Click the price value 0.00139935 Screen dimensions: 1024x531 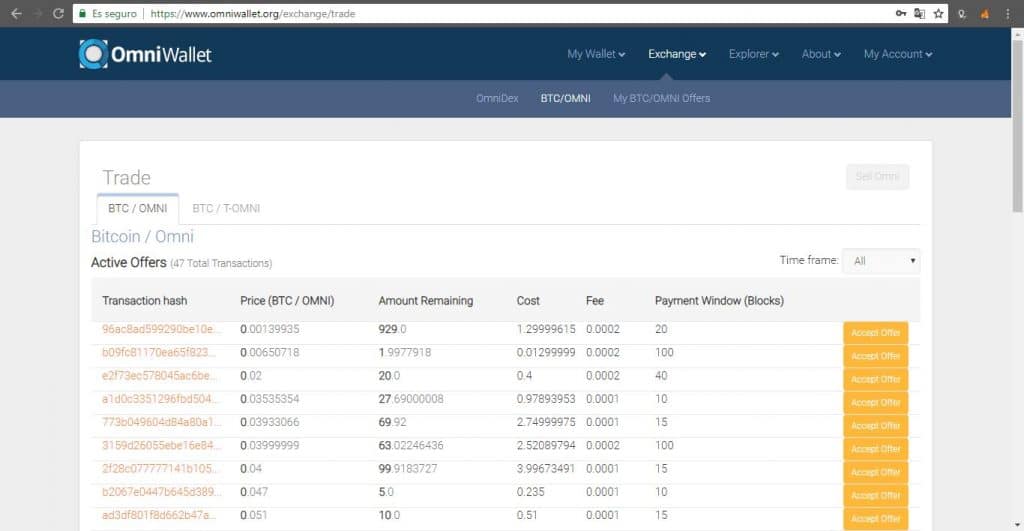[269, 329]
